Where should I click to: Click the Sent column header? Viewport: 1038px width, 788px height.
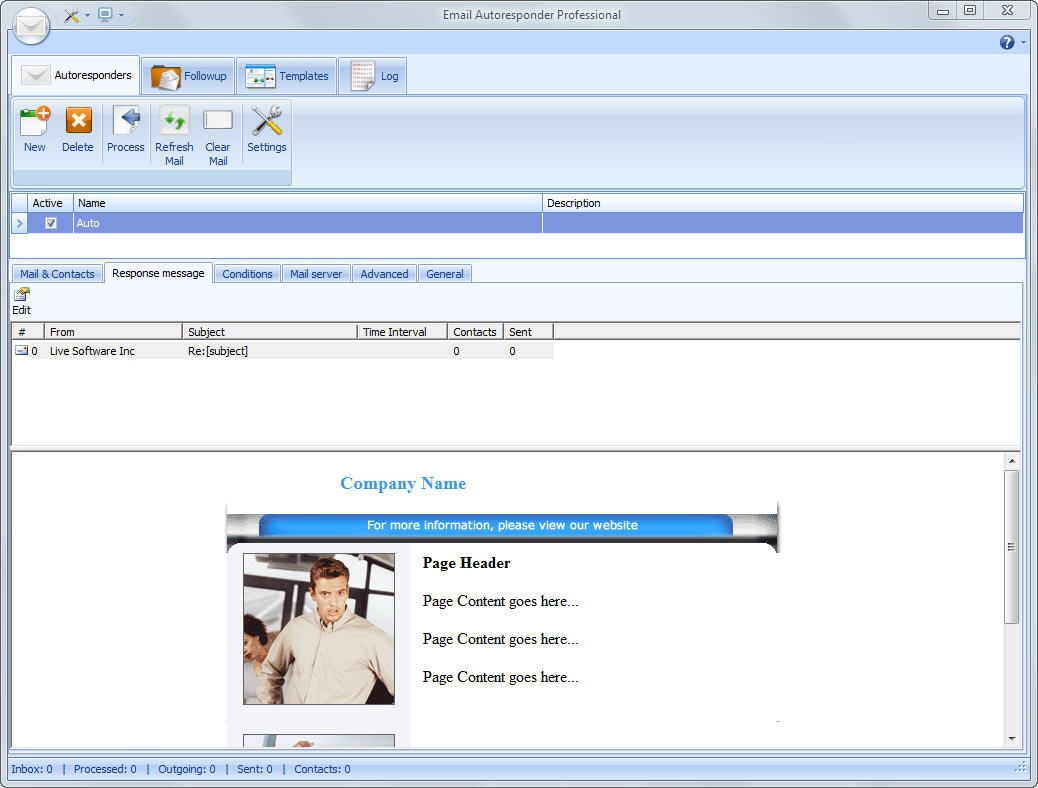528,332
